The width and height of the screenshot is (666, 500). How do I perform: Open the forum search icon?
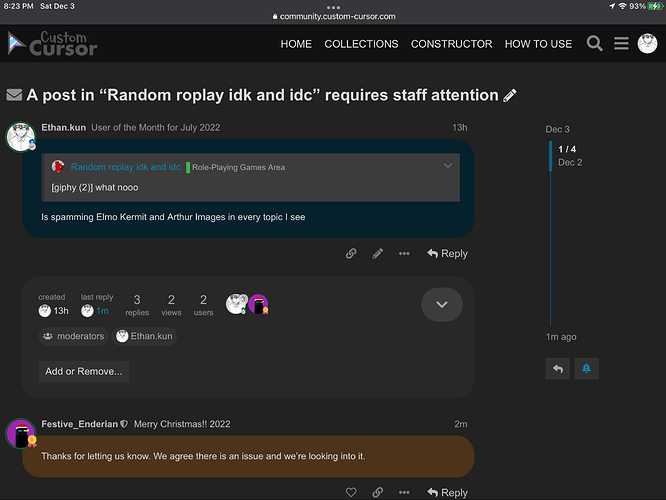(594, 44)
